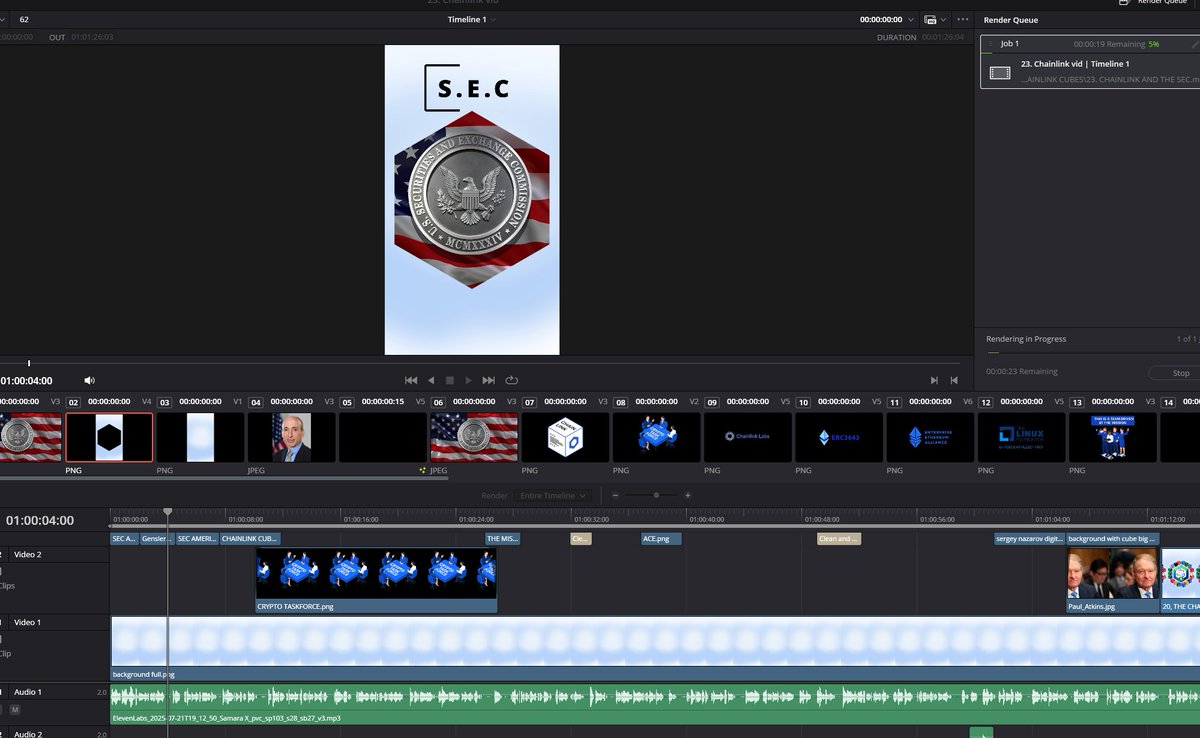Select clip 02 black hexagon thumbnail

pos(109,437)
